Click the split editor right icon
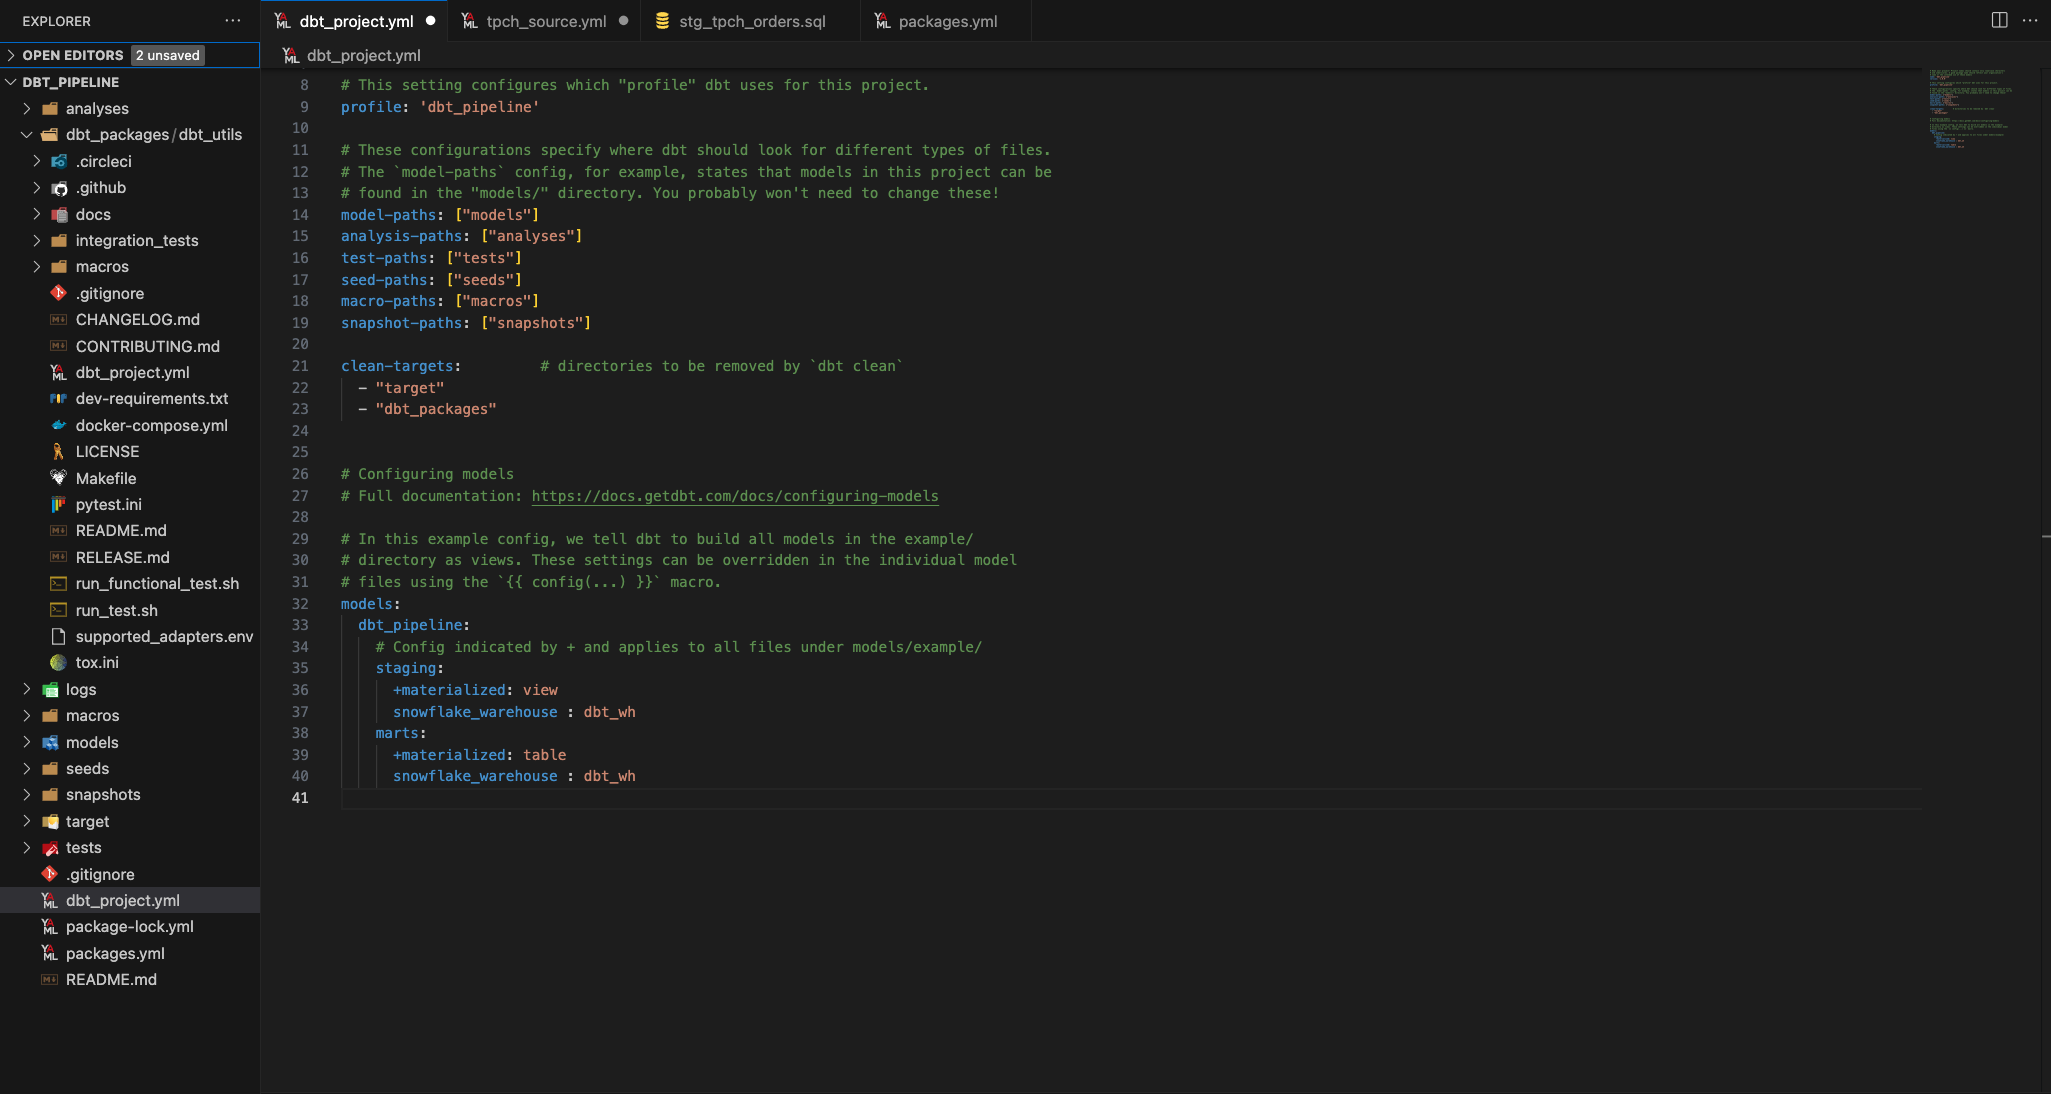The height and width of the screenshot is (1094, 2051). click(1999, 20)
